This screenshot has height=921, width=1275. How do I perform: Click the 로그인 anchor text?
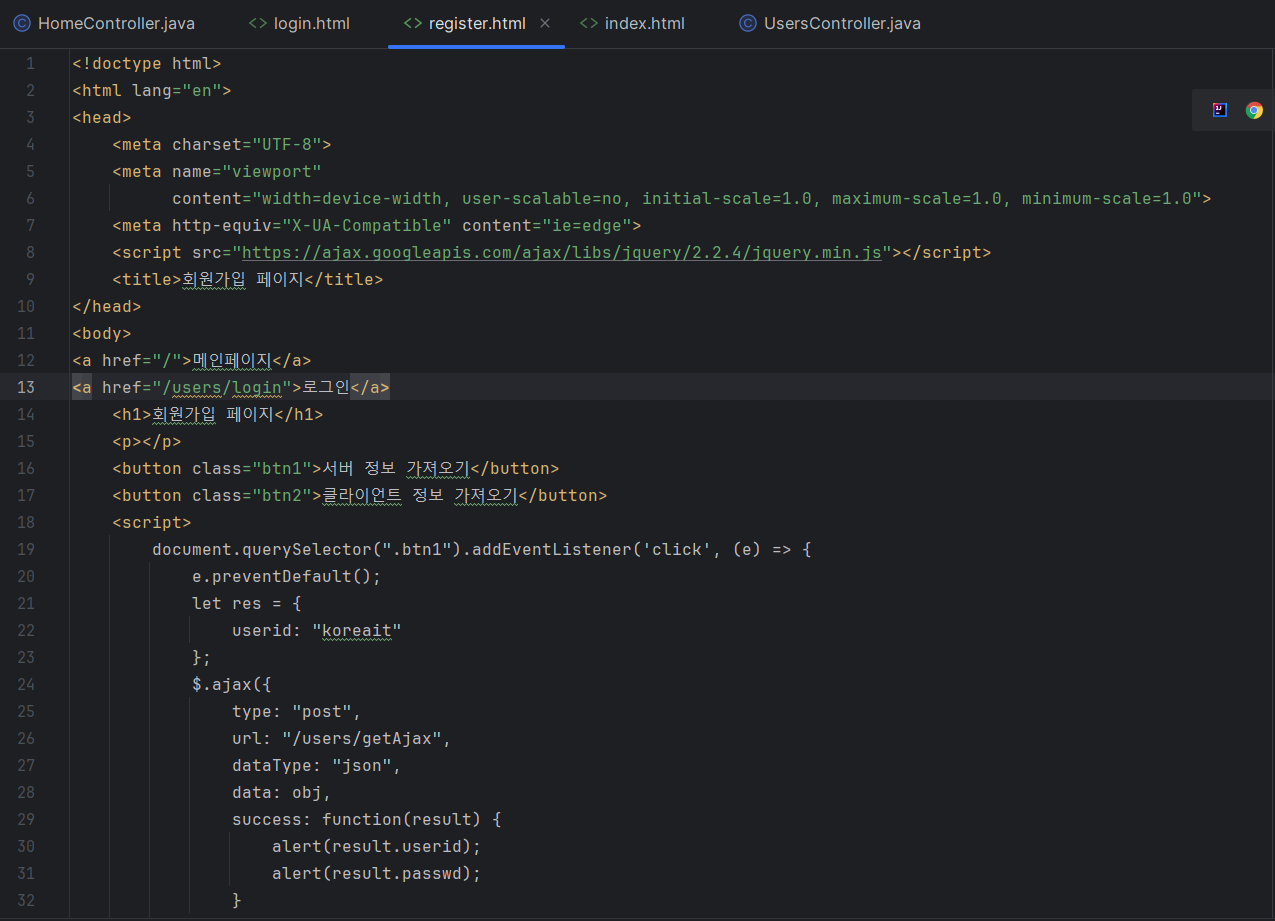click(326, 388)
